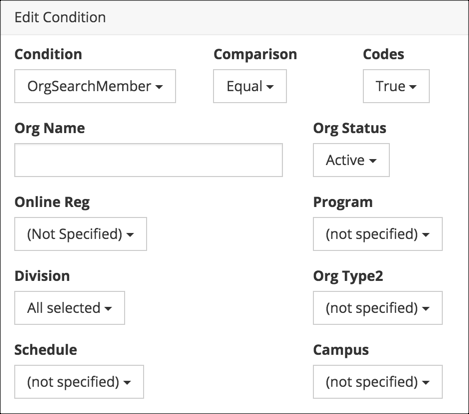Click the Edit Condition panel header
The height and width of the screenshot is (414, 469).
[234, 17]
